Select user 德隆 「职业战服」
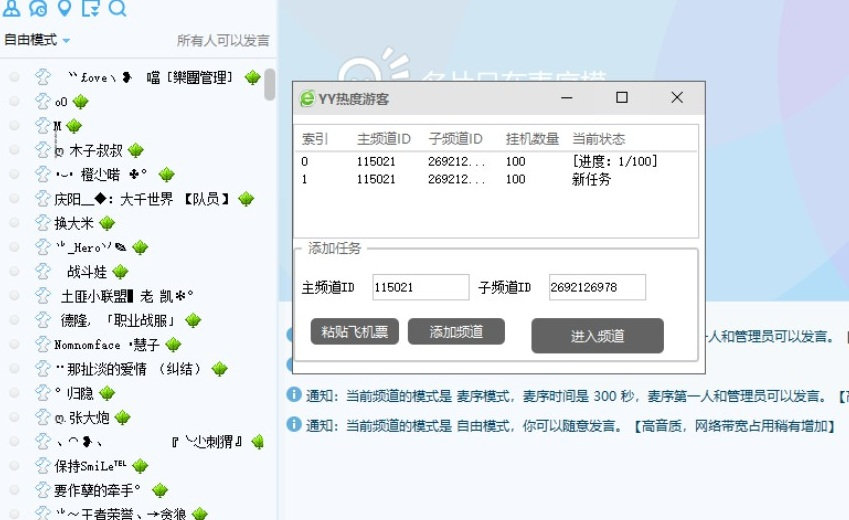The image size is (849, 520). click(119, 320)
